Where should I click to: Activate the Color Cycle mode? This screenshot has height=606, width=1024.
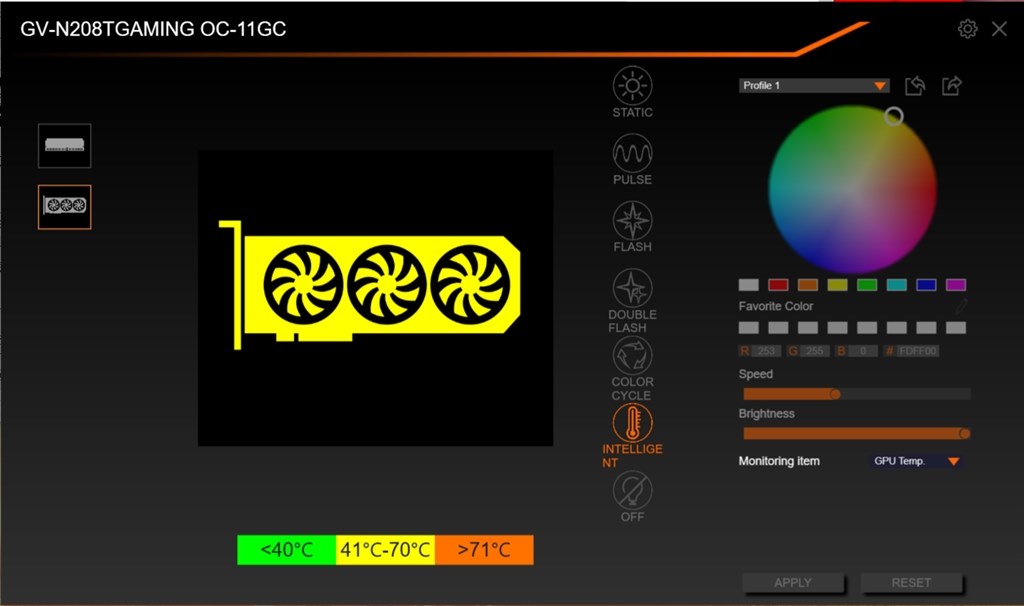(632, 355)
